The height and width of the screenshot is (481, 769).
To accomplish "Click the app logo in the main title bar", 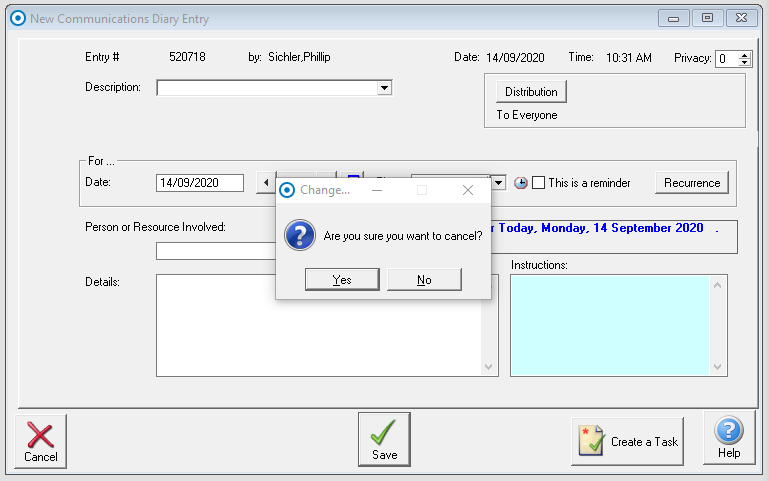I will pos(17,18).
